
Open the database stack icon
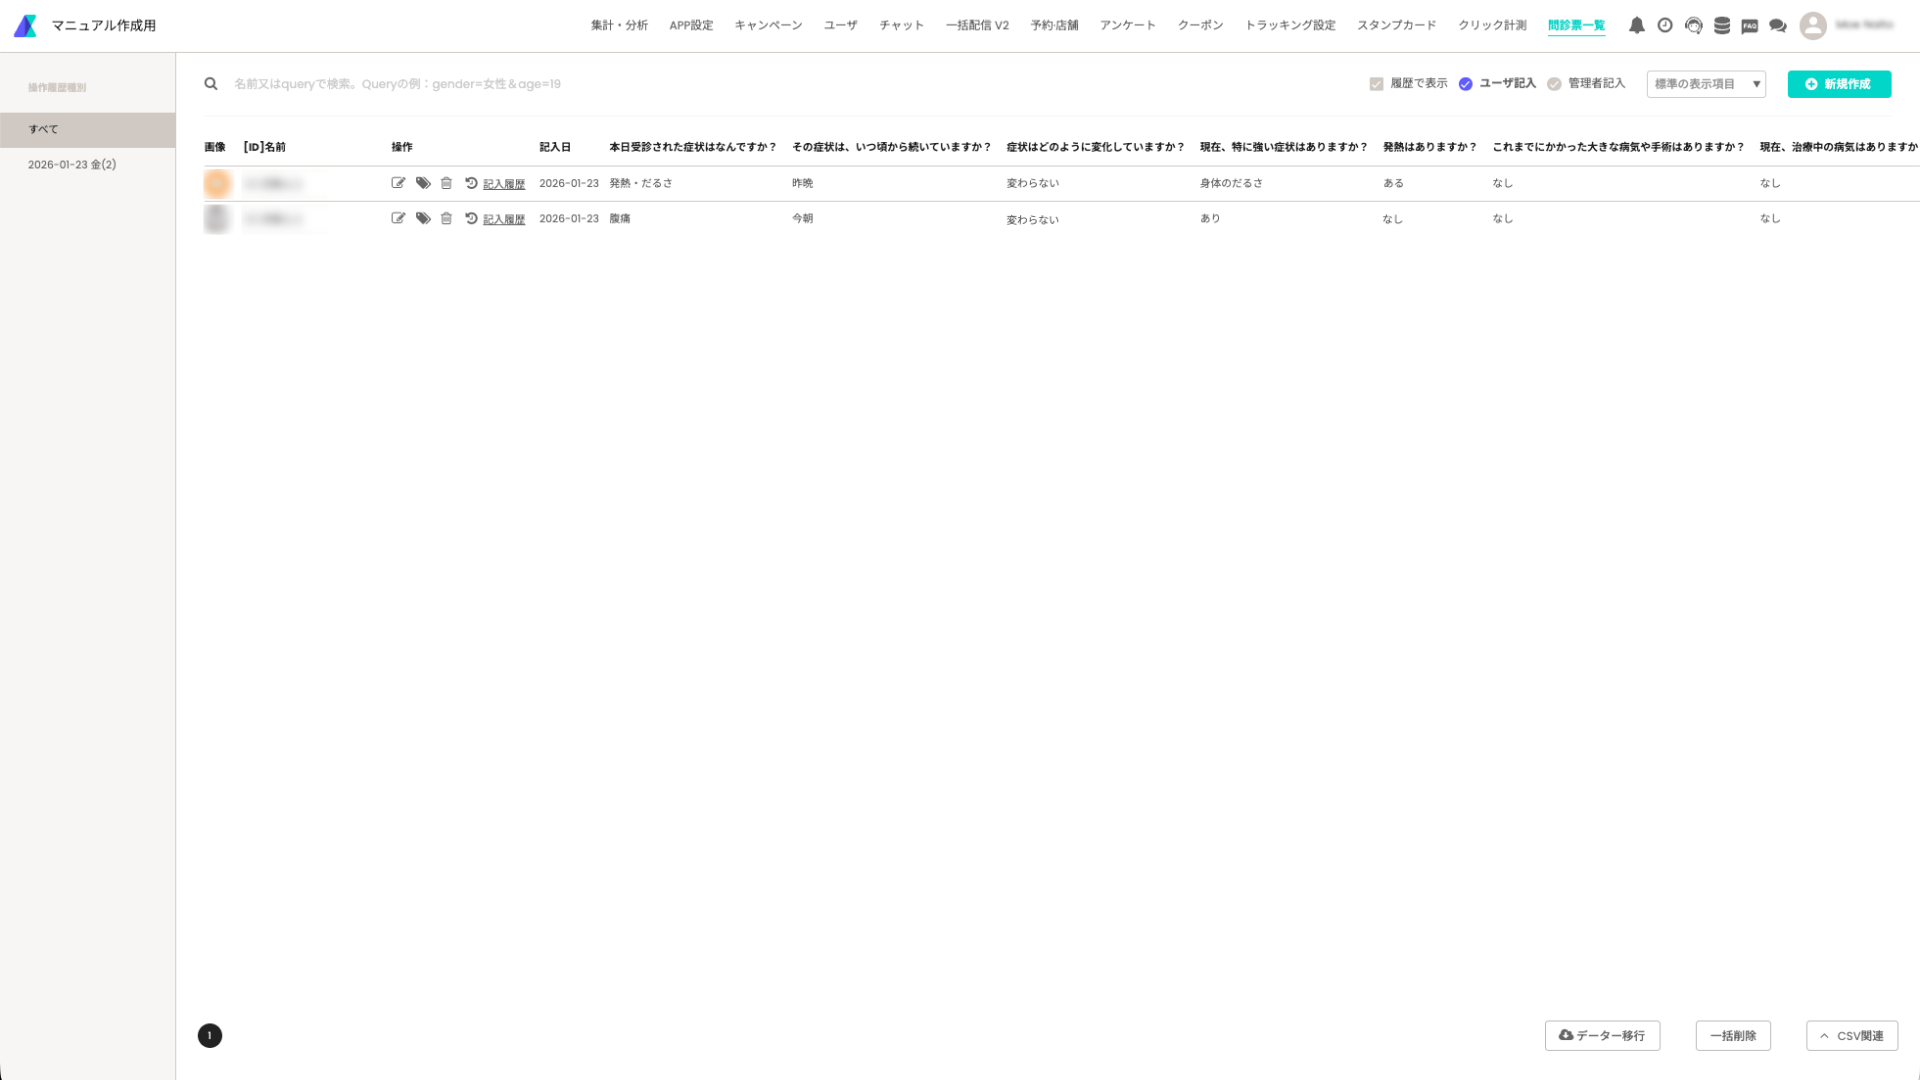pos(1722,26)
